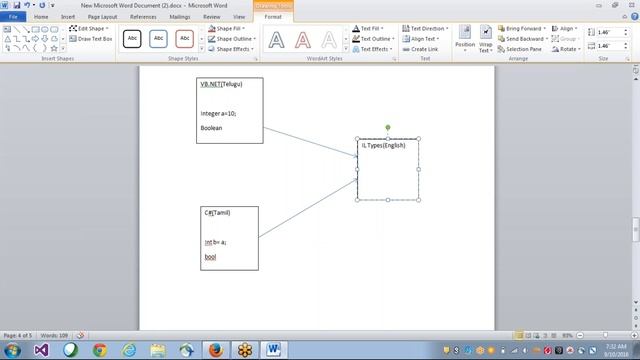Open Google Chrome from the taskbar

[x=100, y=350]
